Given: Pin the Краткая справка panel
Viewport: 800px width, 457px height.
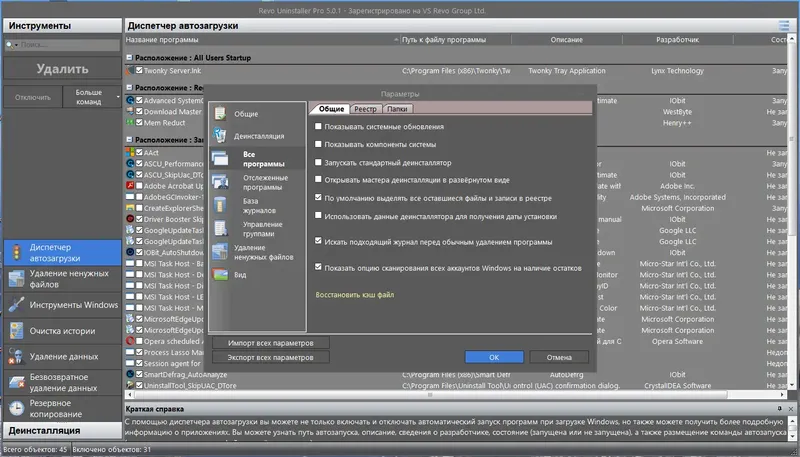Looking at the screenshot, I should point(780,409).
